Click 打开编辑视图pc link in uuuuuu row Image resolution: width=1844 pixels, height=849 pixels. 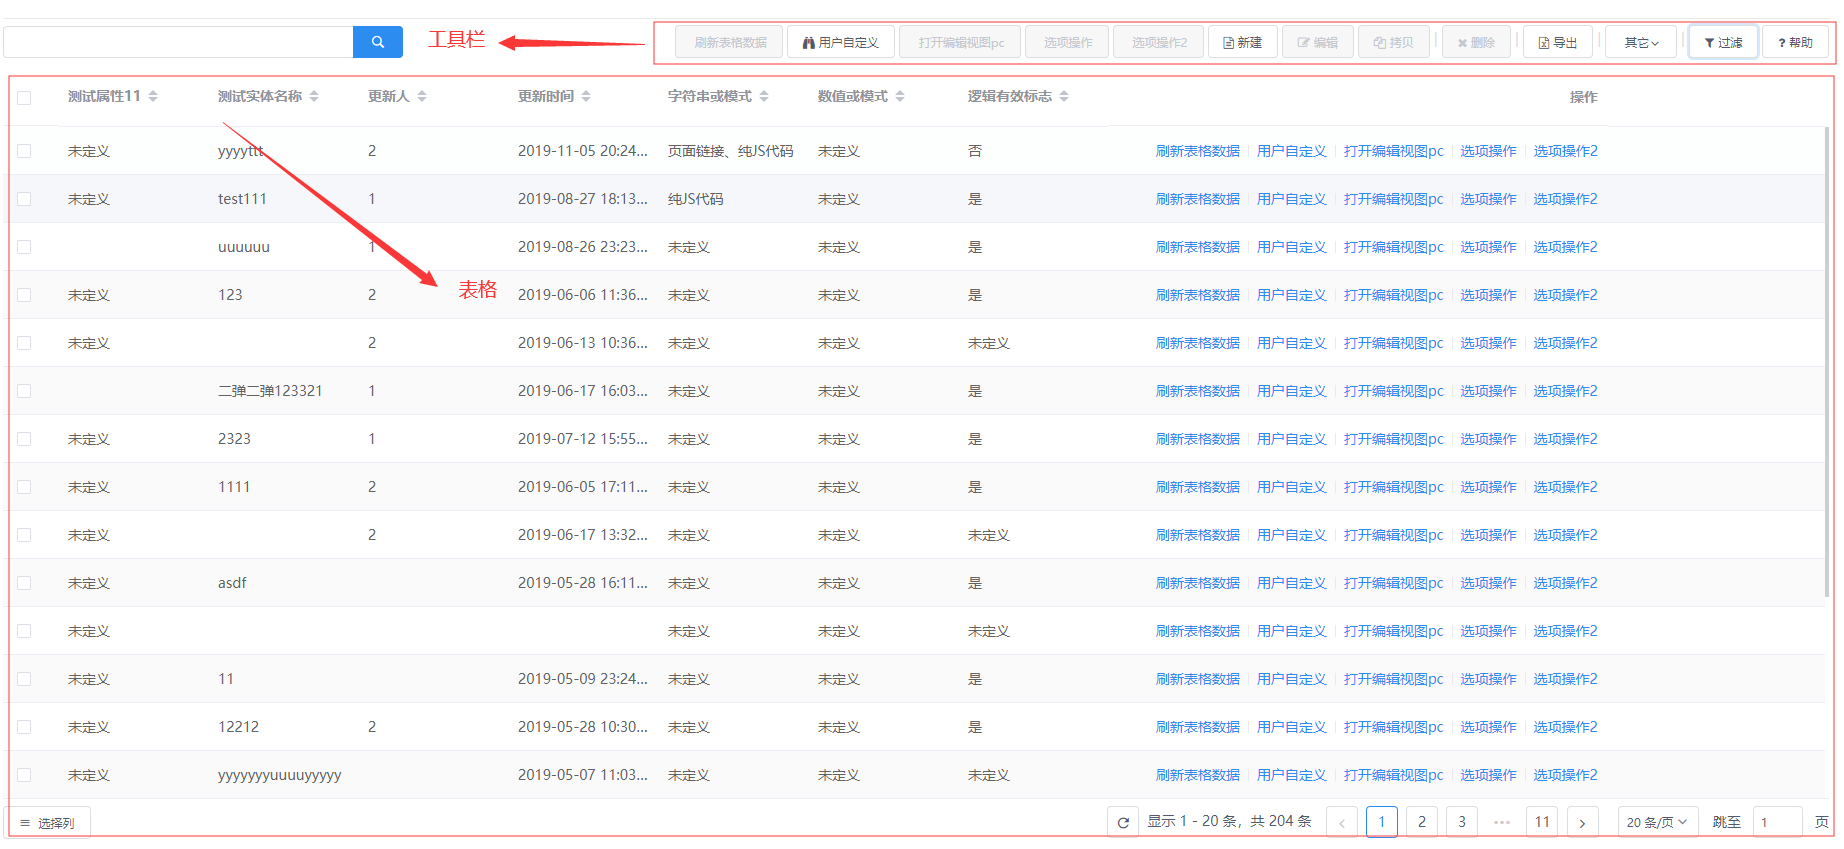pyautogui.click(x=1394, y=247)
